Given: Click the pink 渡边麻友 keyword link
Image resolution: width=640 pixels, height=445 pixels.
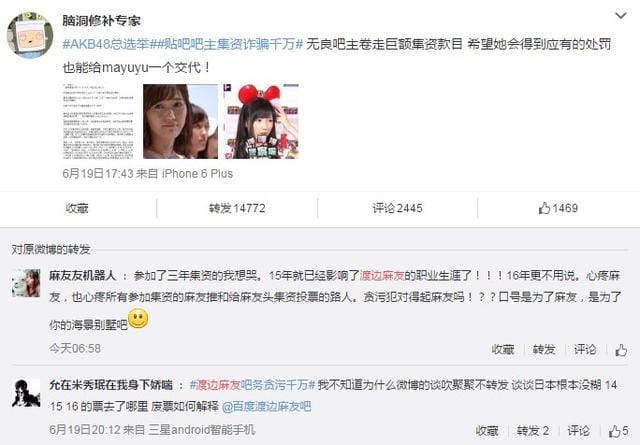Looking at the screenshot, I should pyautogui.click(x=382, y=276).
